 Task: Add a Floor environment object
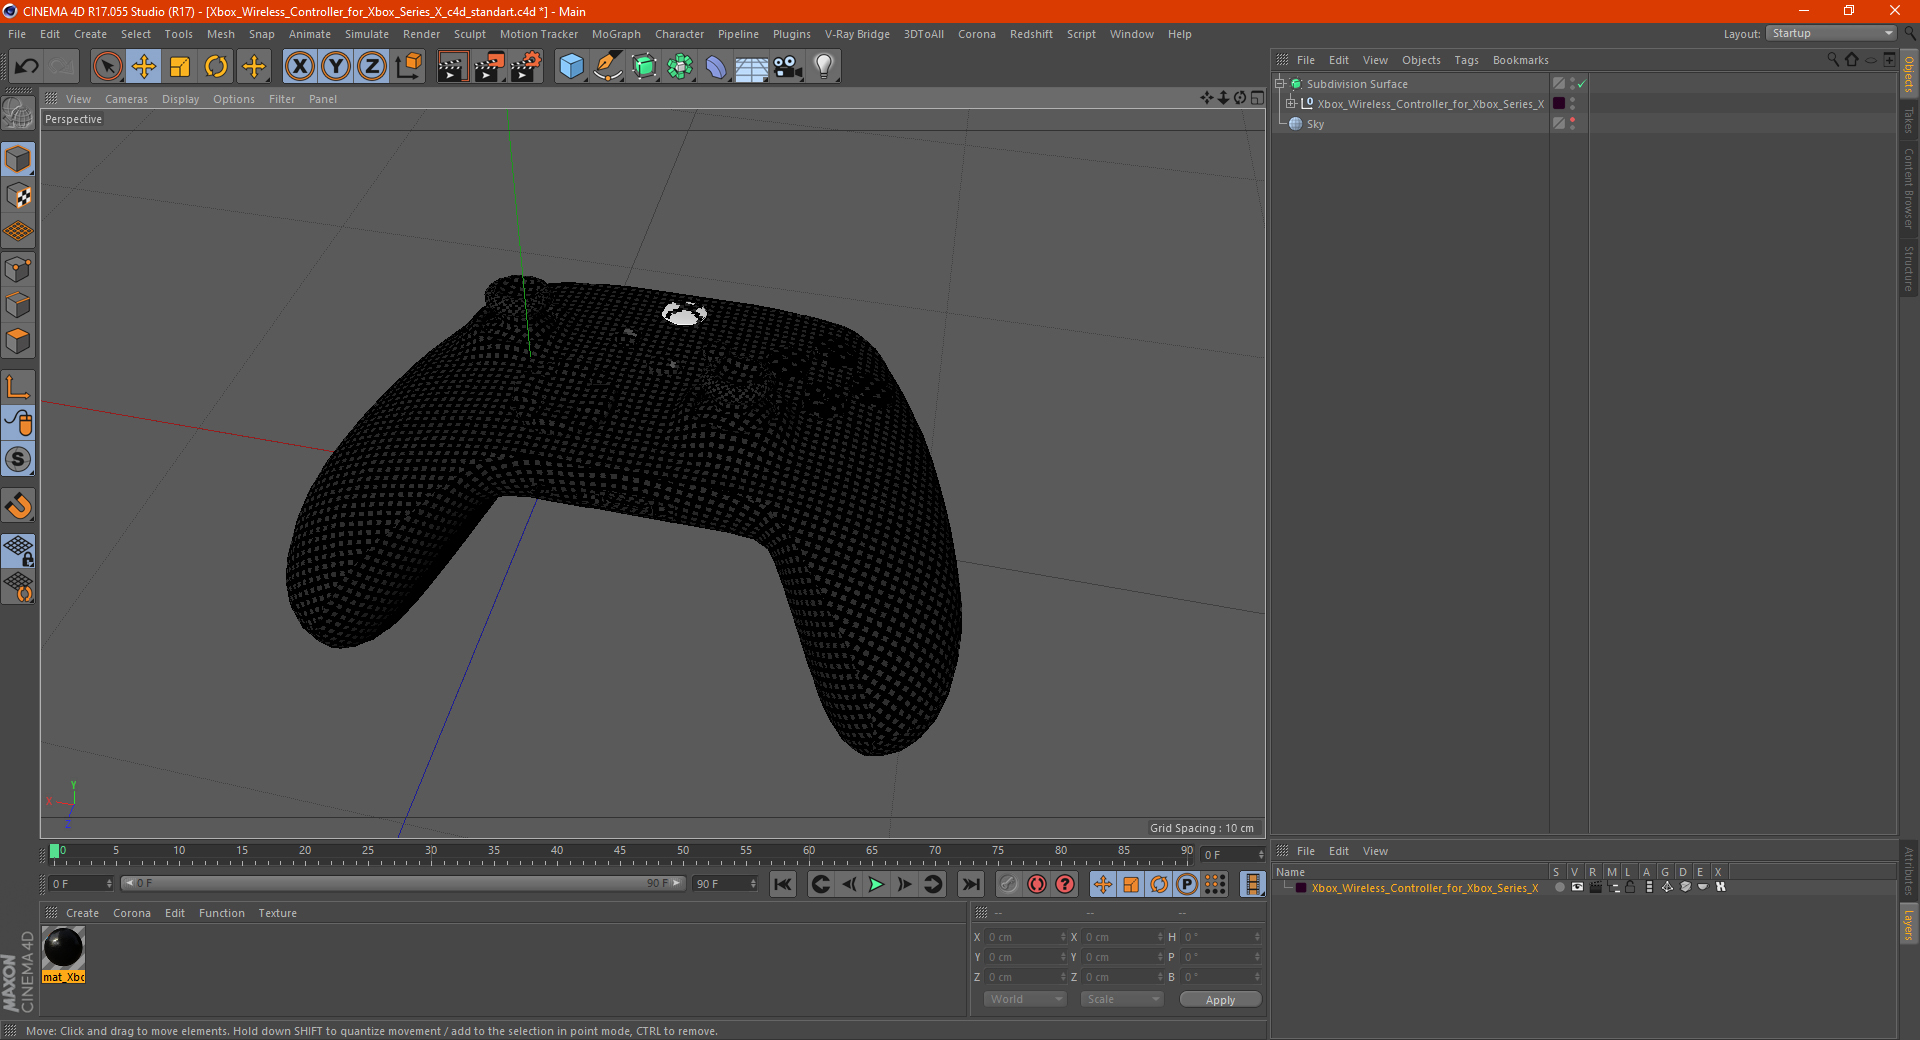(x=752, y=67)
